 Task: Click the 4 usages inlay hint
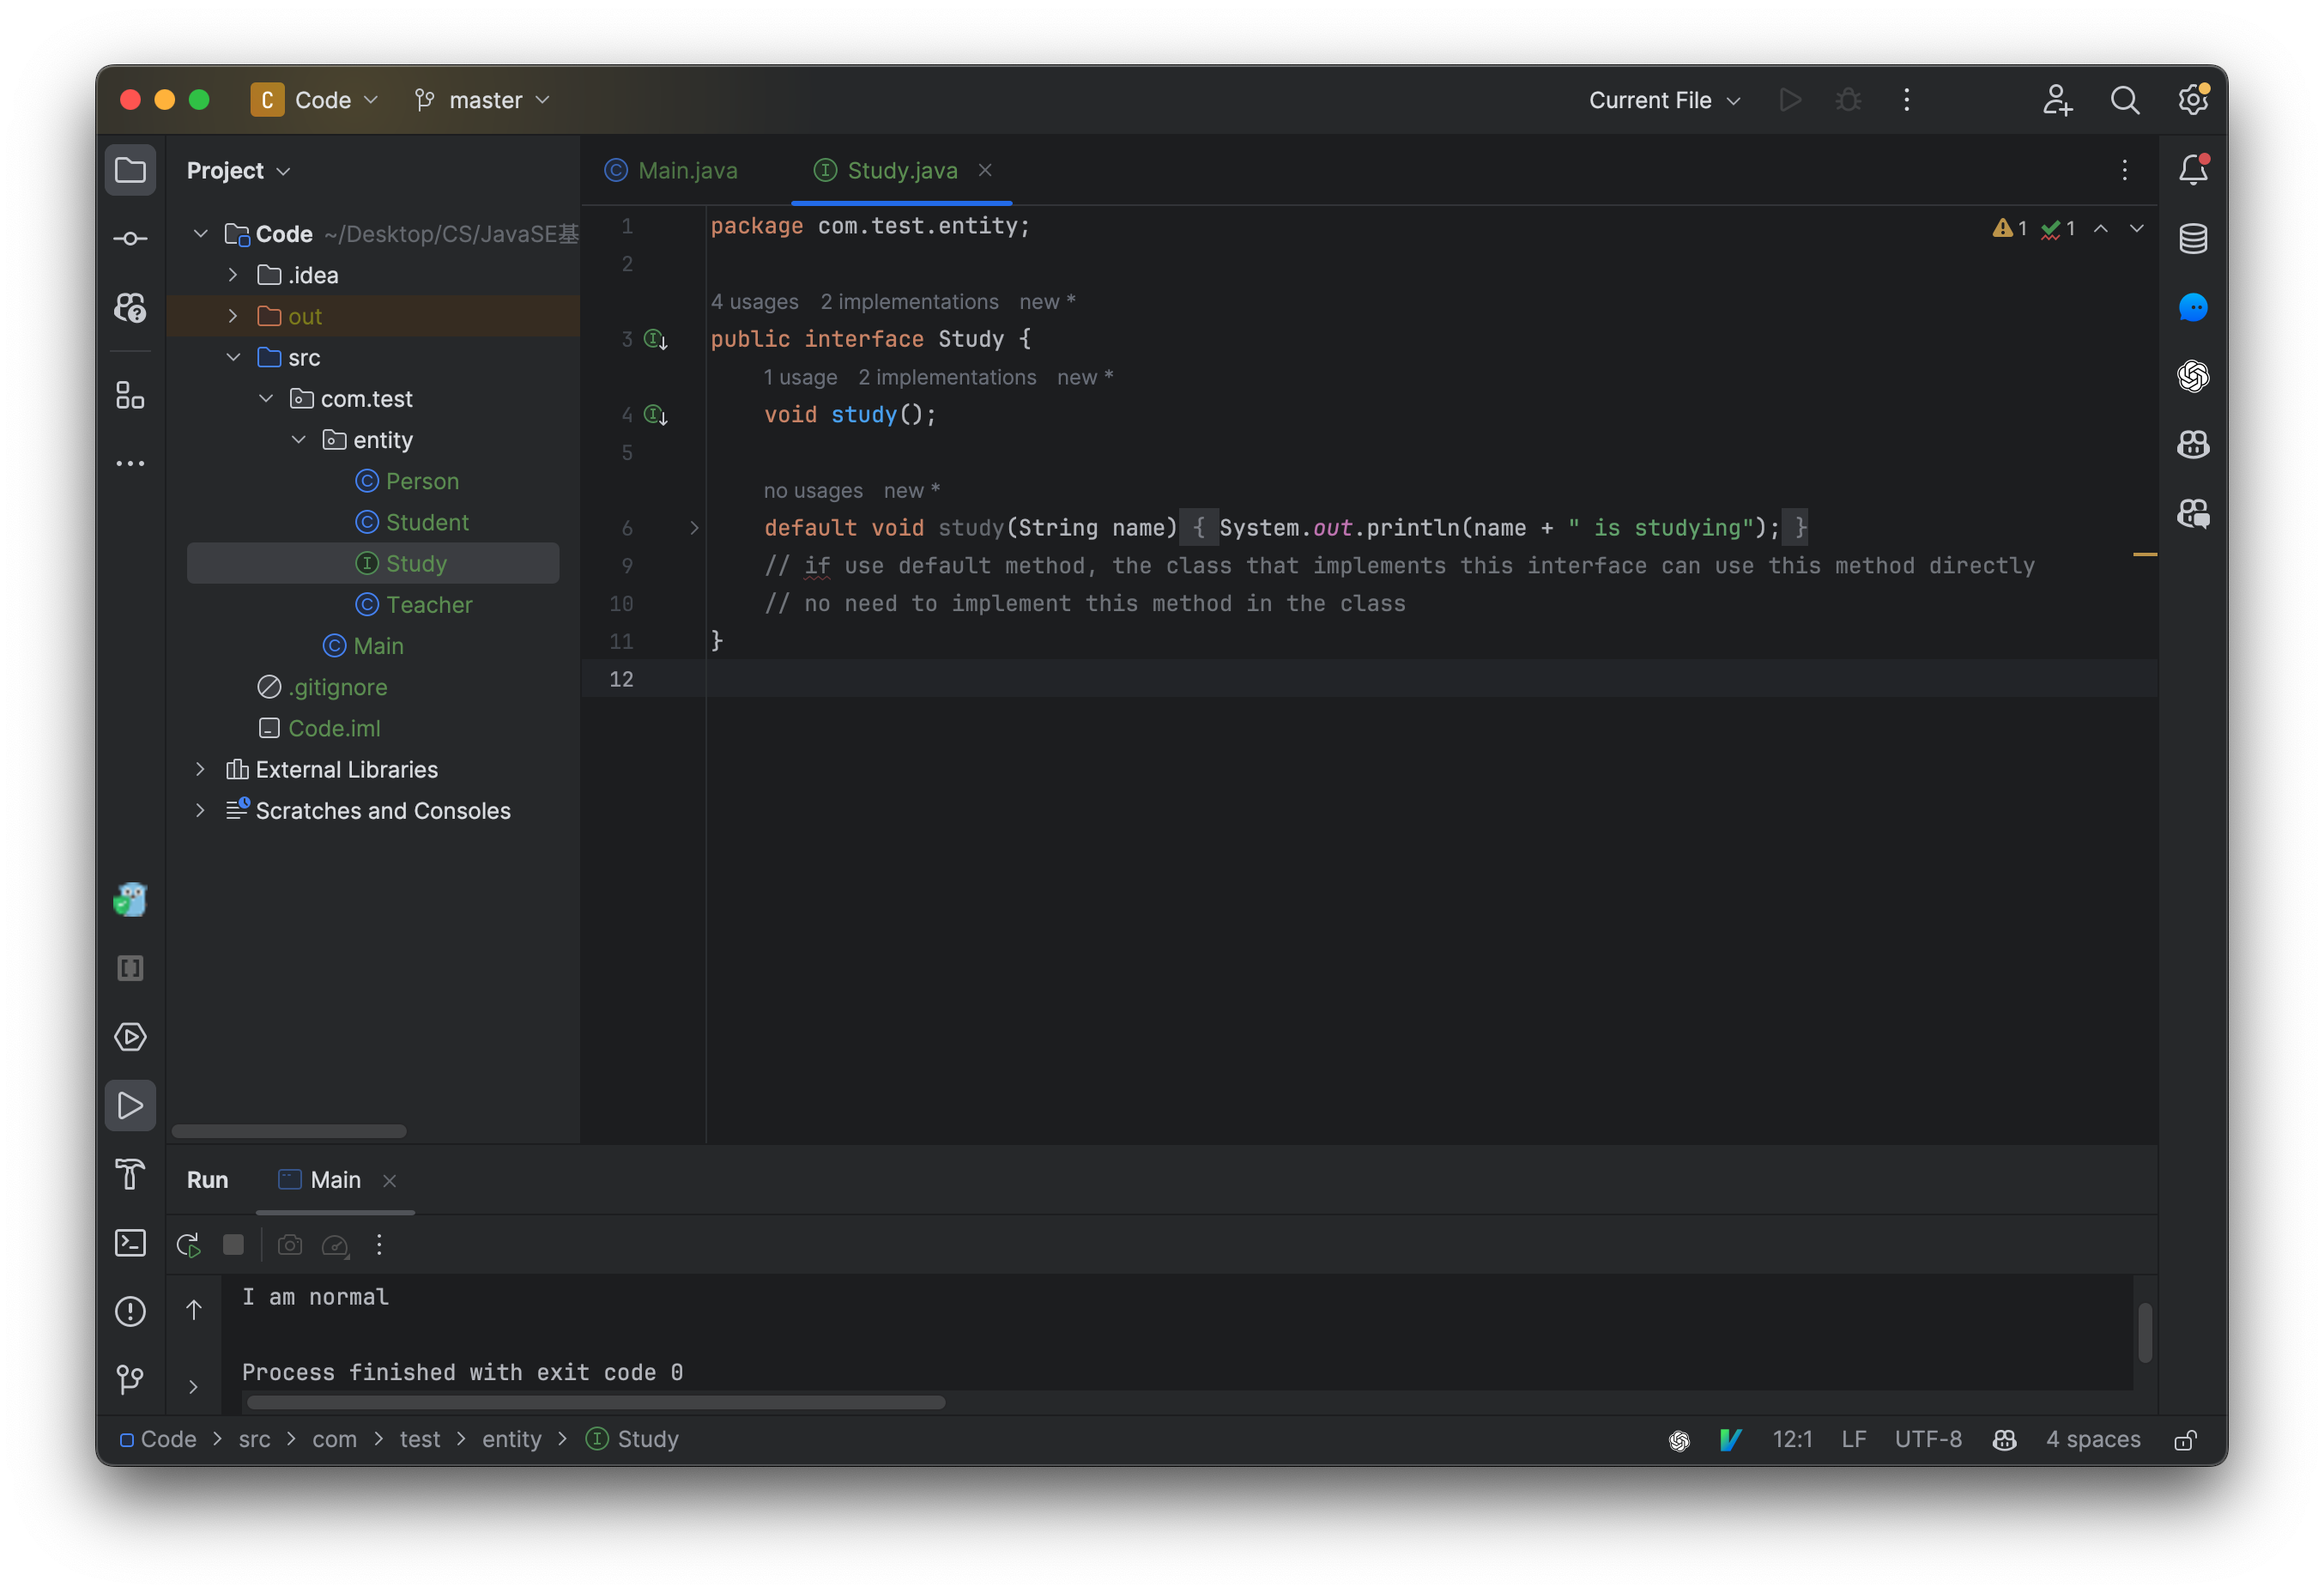pyautogui.click(x=754, y=301)
